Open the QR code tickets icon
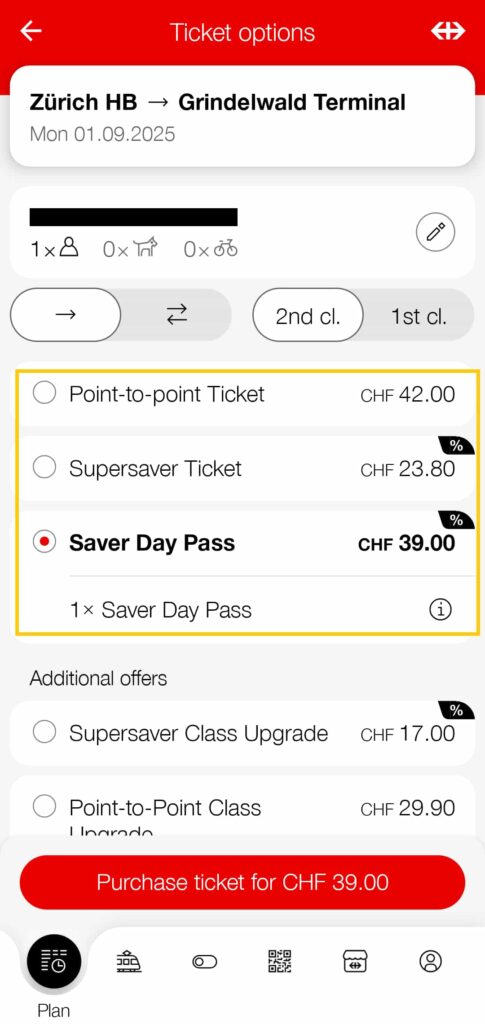The height and width of the screenshot is (1024, 485). (279, 961)
